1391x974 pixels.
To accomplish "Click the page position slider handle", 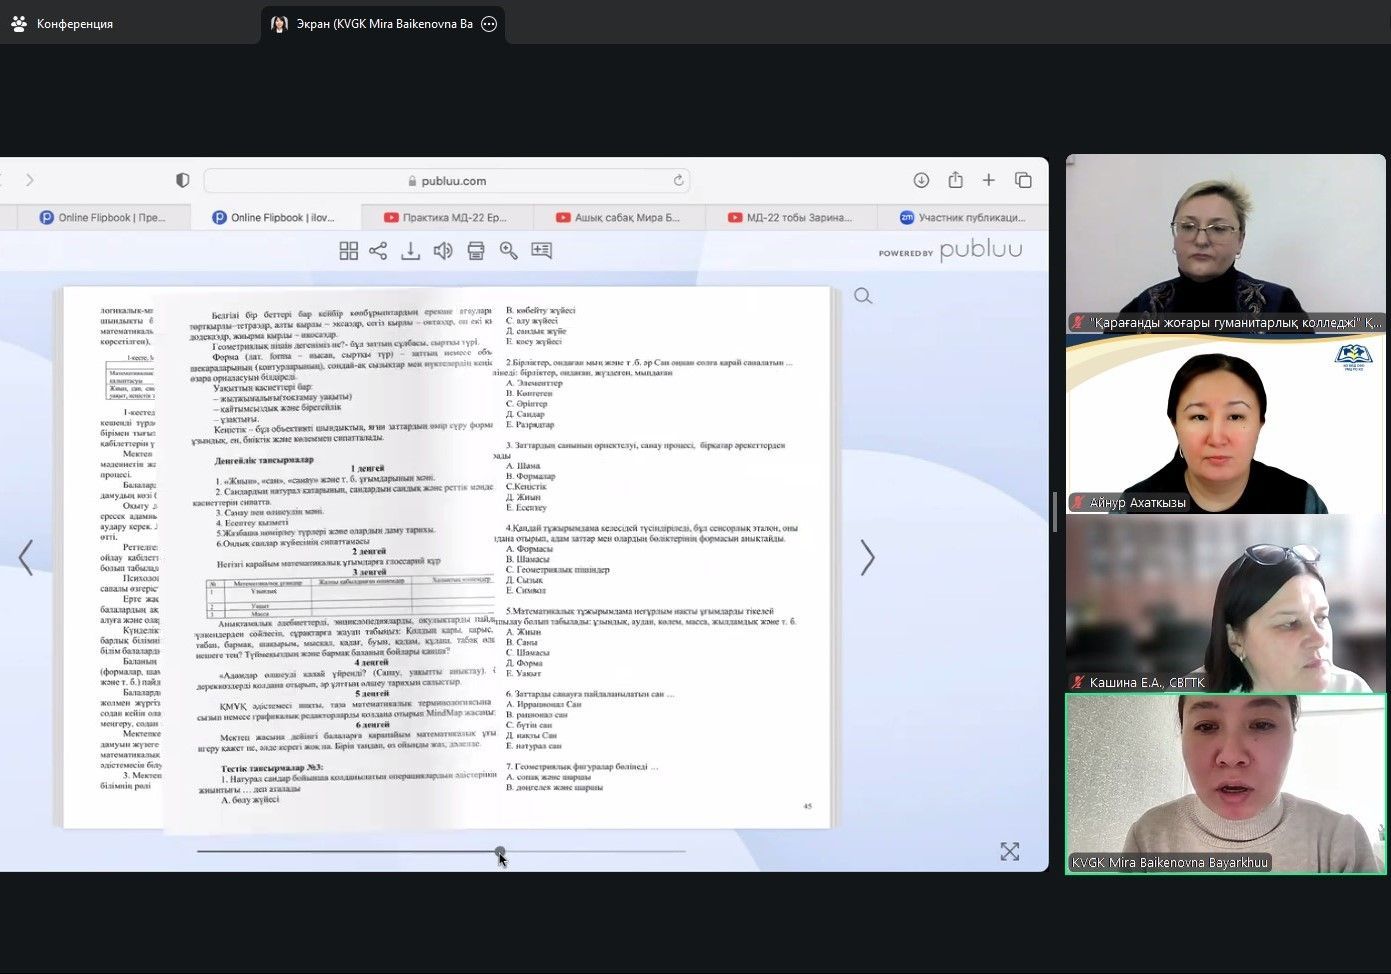I will pyautogui.click(x=500, y=852).
